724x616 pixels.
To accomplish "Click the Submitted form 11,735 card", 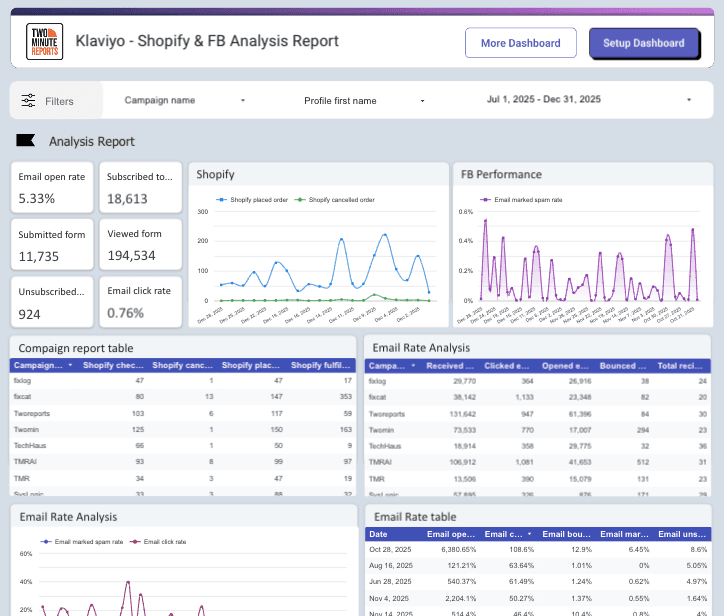I will [52, 245].
